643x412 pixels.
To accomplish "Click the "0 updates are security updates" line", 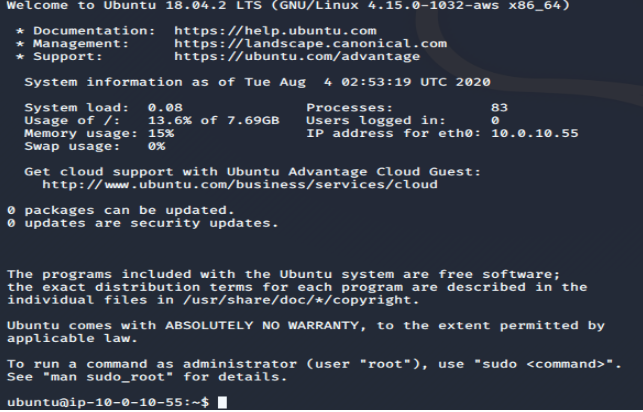I will [143, 223].
